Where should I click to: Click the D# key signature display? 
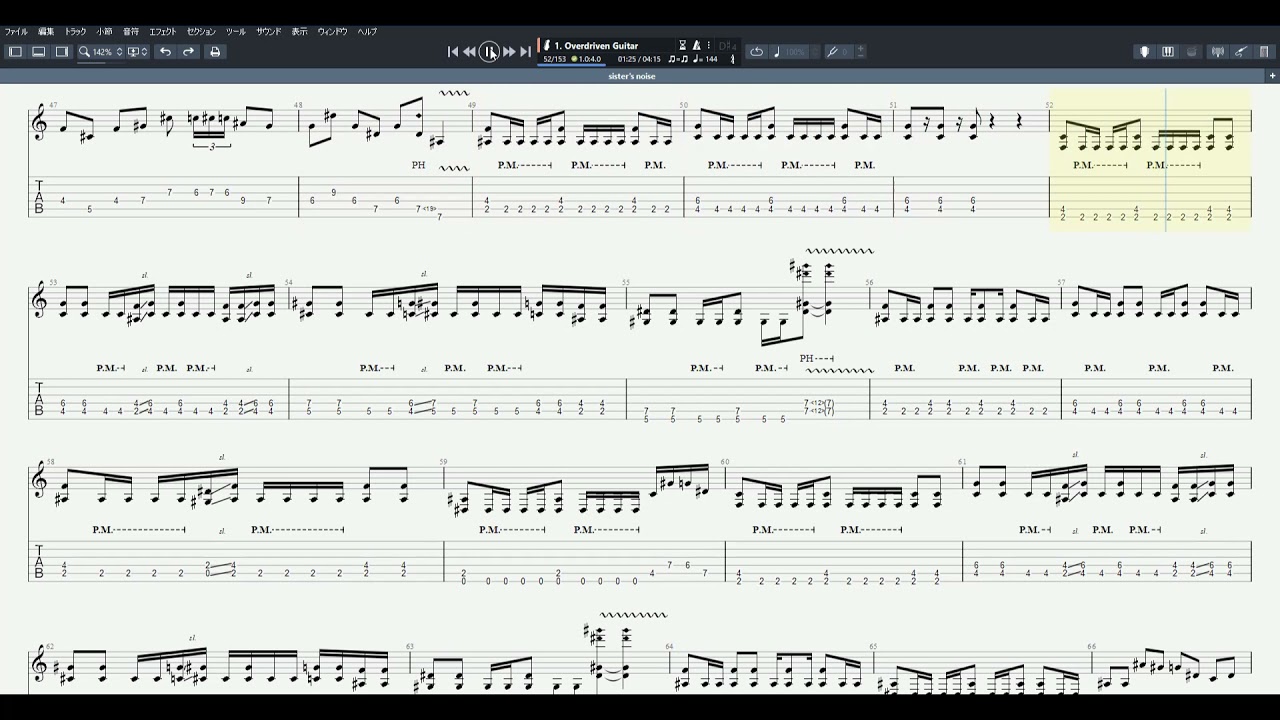click(727, 46)
